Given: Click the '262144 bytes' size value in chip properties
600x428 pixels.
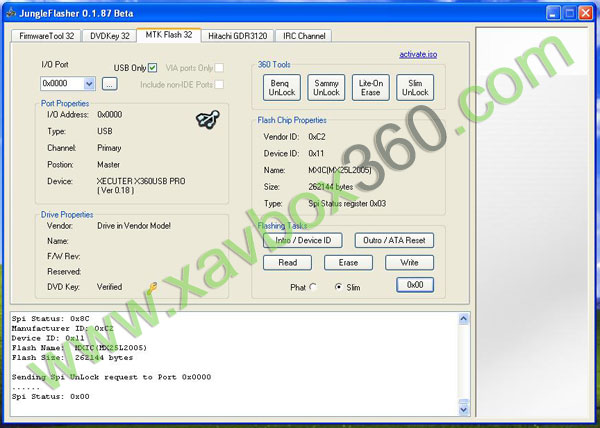Looking at the screenshot, I should (x=331, y=187).
